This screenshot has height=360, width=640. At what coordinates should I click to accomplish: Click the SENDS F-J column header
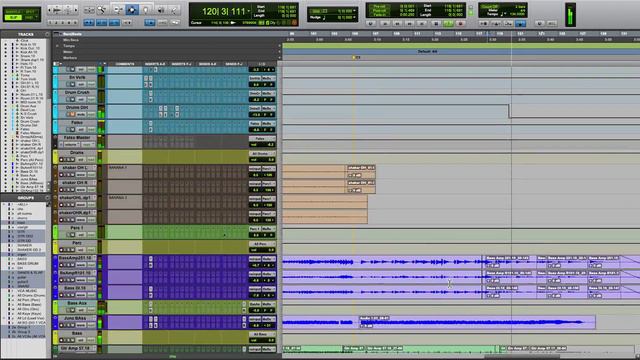tap(234, 64)
